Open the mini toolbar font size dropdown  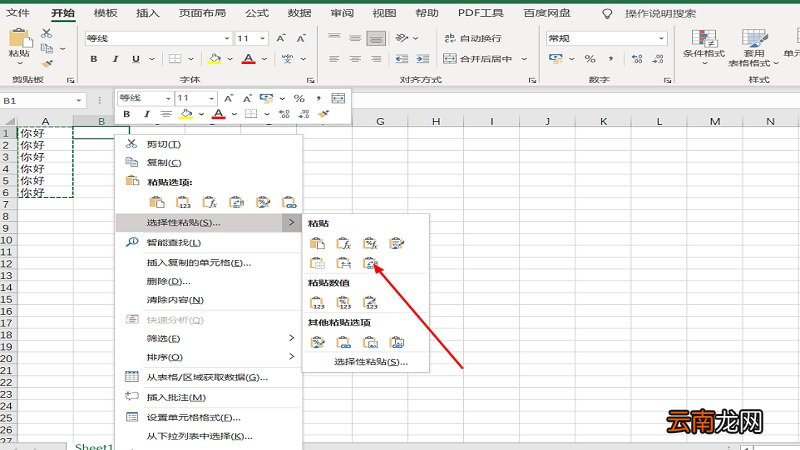(211, 98)
